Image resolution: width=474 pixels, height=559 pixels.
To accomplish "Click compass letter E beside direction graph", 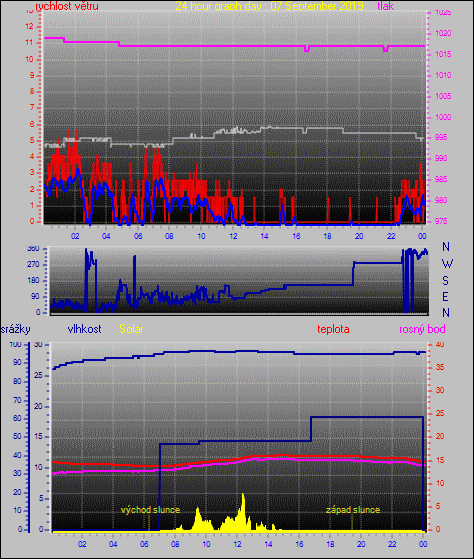I will coord(445,297).
